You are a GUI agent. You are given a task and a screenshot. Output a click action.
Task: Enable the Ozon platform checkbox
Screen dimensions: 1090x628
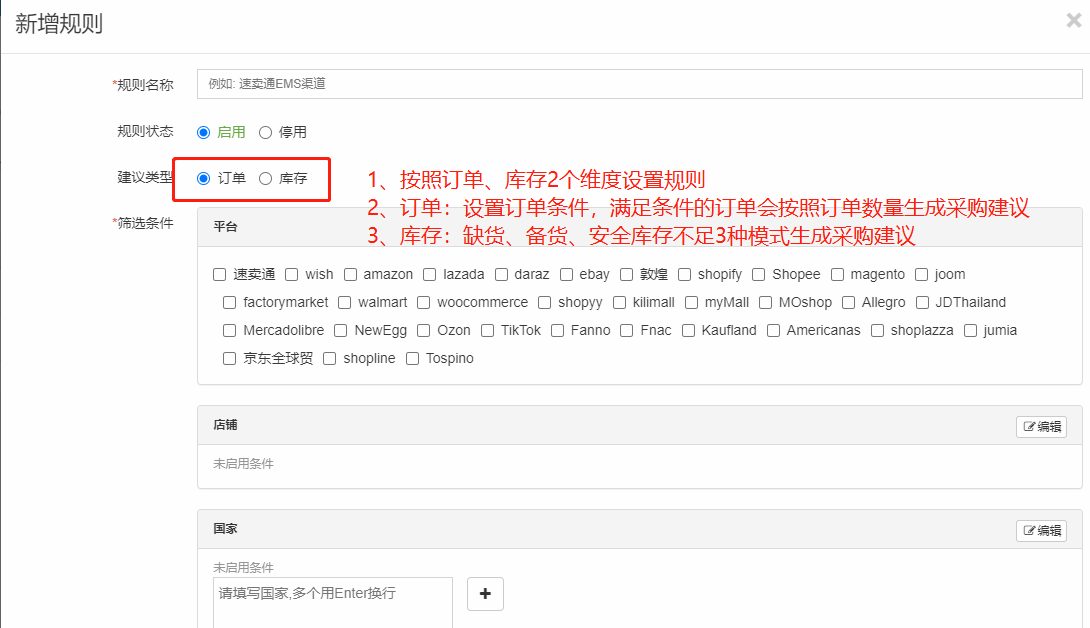pyautogui.click(x=423, y=330)
